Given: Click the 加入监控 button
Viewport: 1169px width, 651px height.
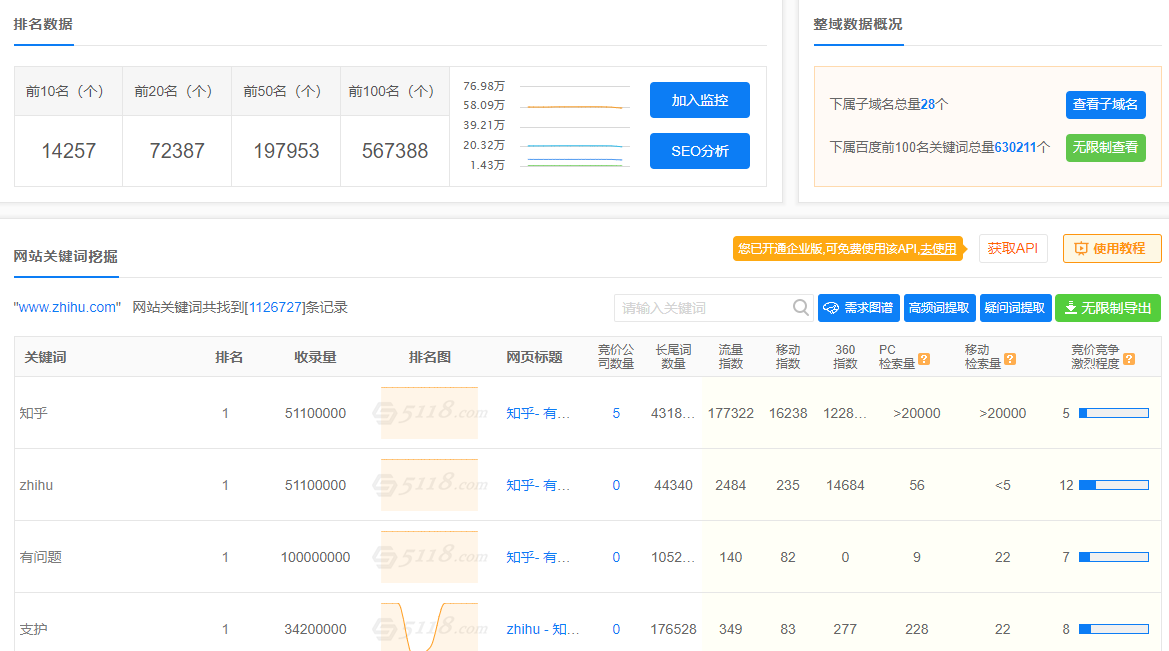Looking at the screenshot, I should (x=699, y=100).
